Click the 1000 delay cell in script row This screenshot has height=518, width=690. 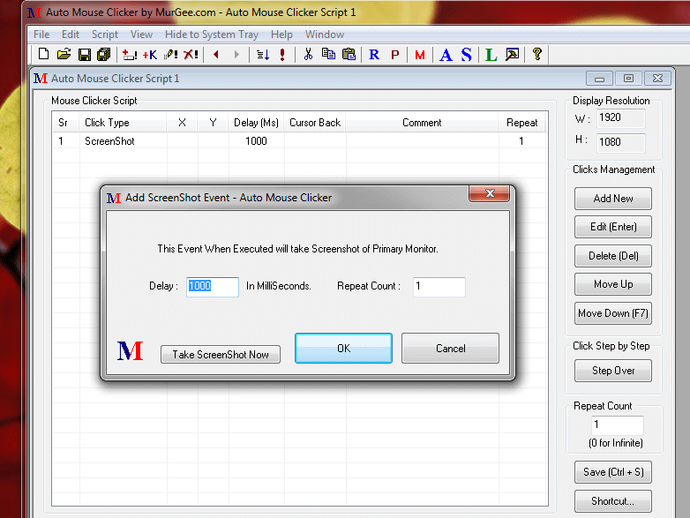coord(256,141)
